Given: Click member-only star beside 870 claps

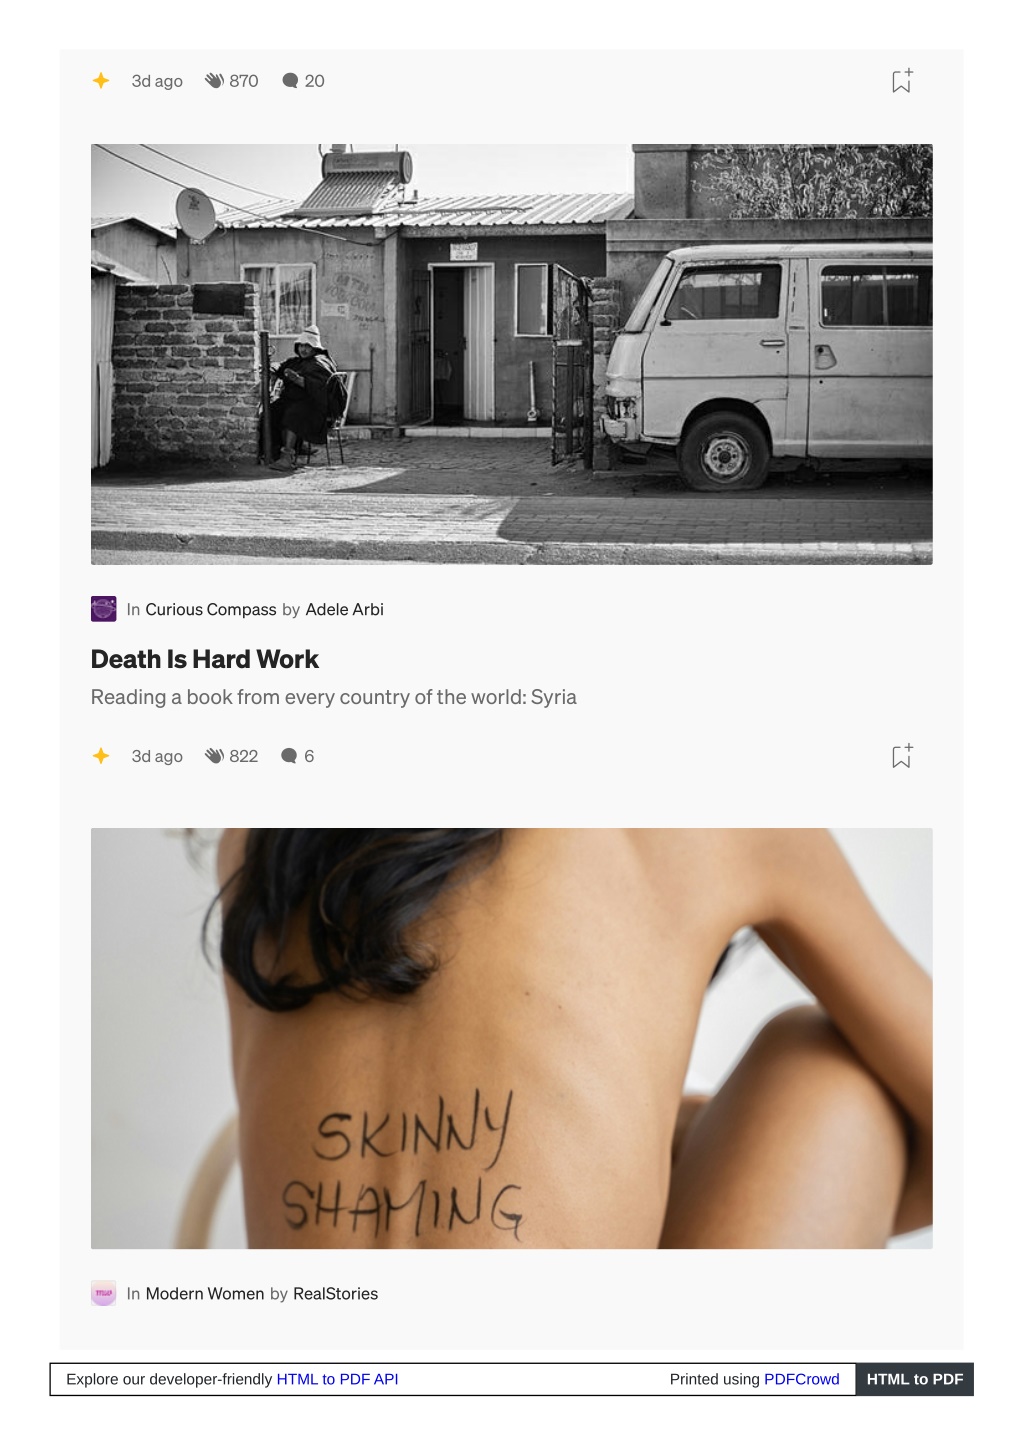Looking at the screenshot, I should pos(101,80).
